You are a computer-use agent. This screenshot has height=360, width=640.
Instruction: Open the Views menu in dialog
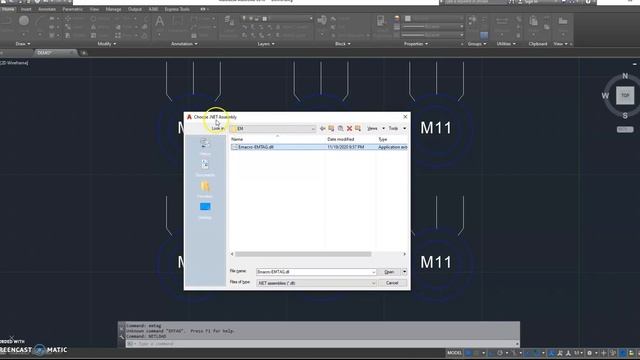pyautogui.click(x=376, y=129)
